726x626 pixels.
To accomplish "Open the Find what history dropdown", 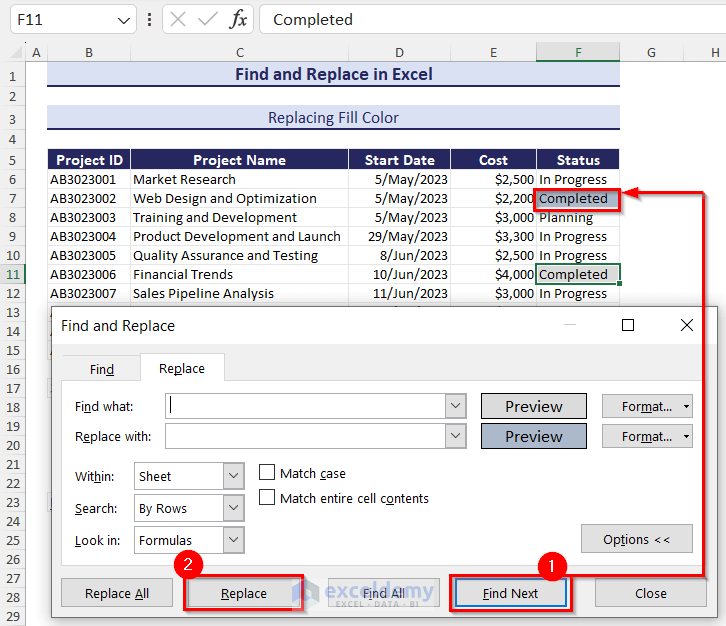I will (456, 406).
